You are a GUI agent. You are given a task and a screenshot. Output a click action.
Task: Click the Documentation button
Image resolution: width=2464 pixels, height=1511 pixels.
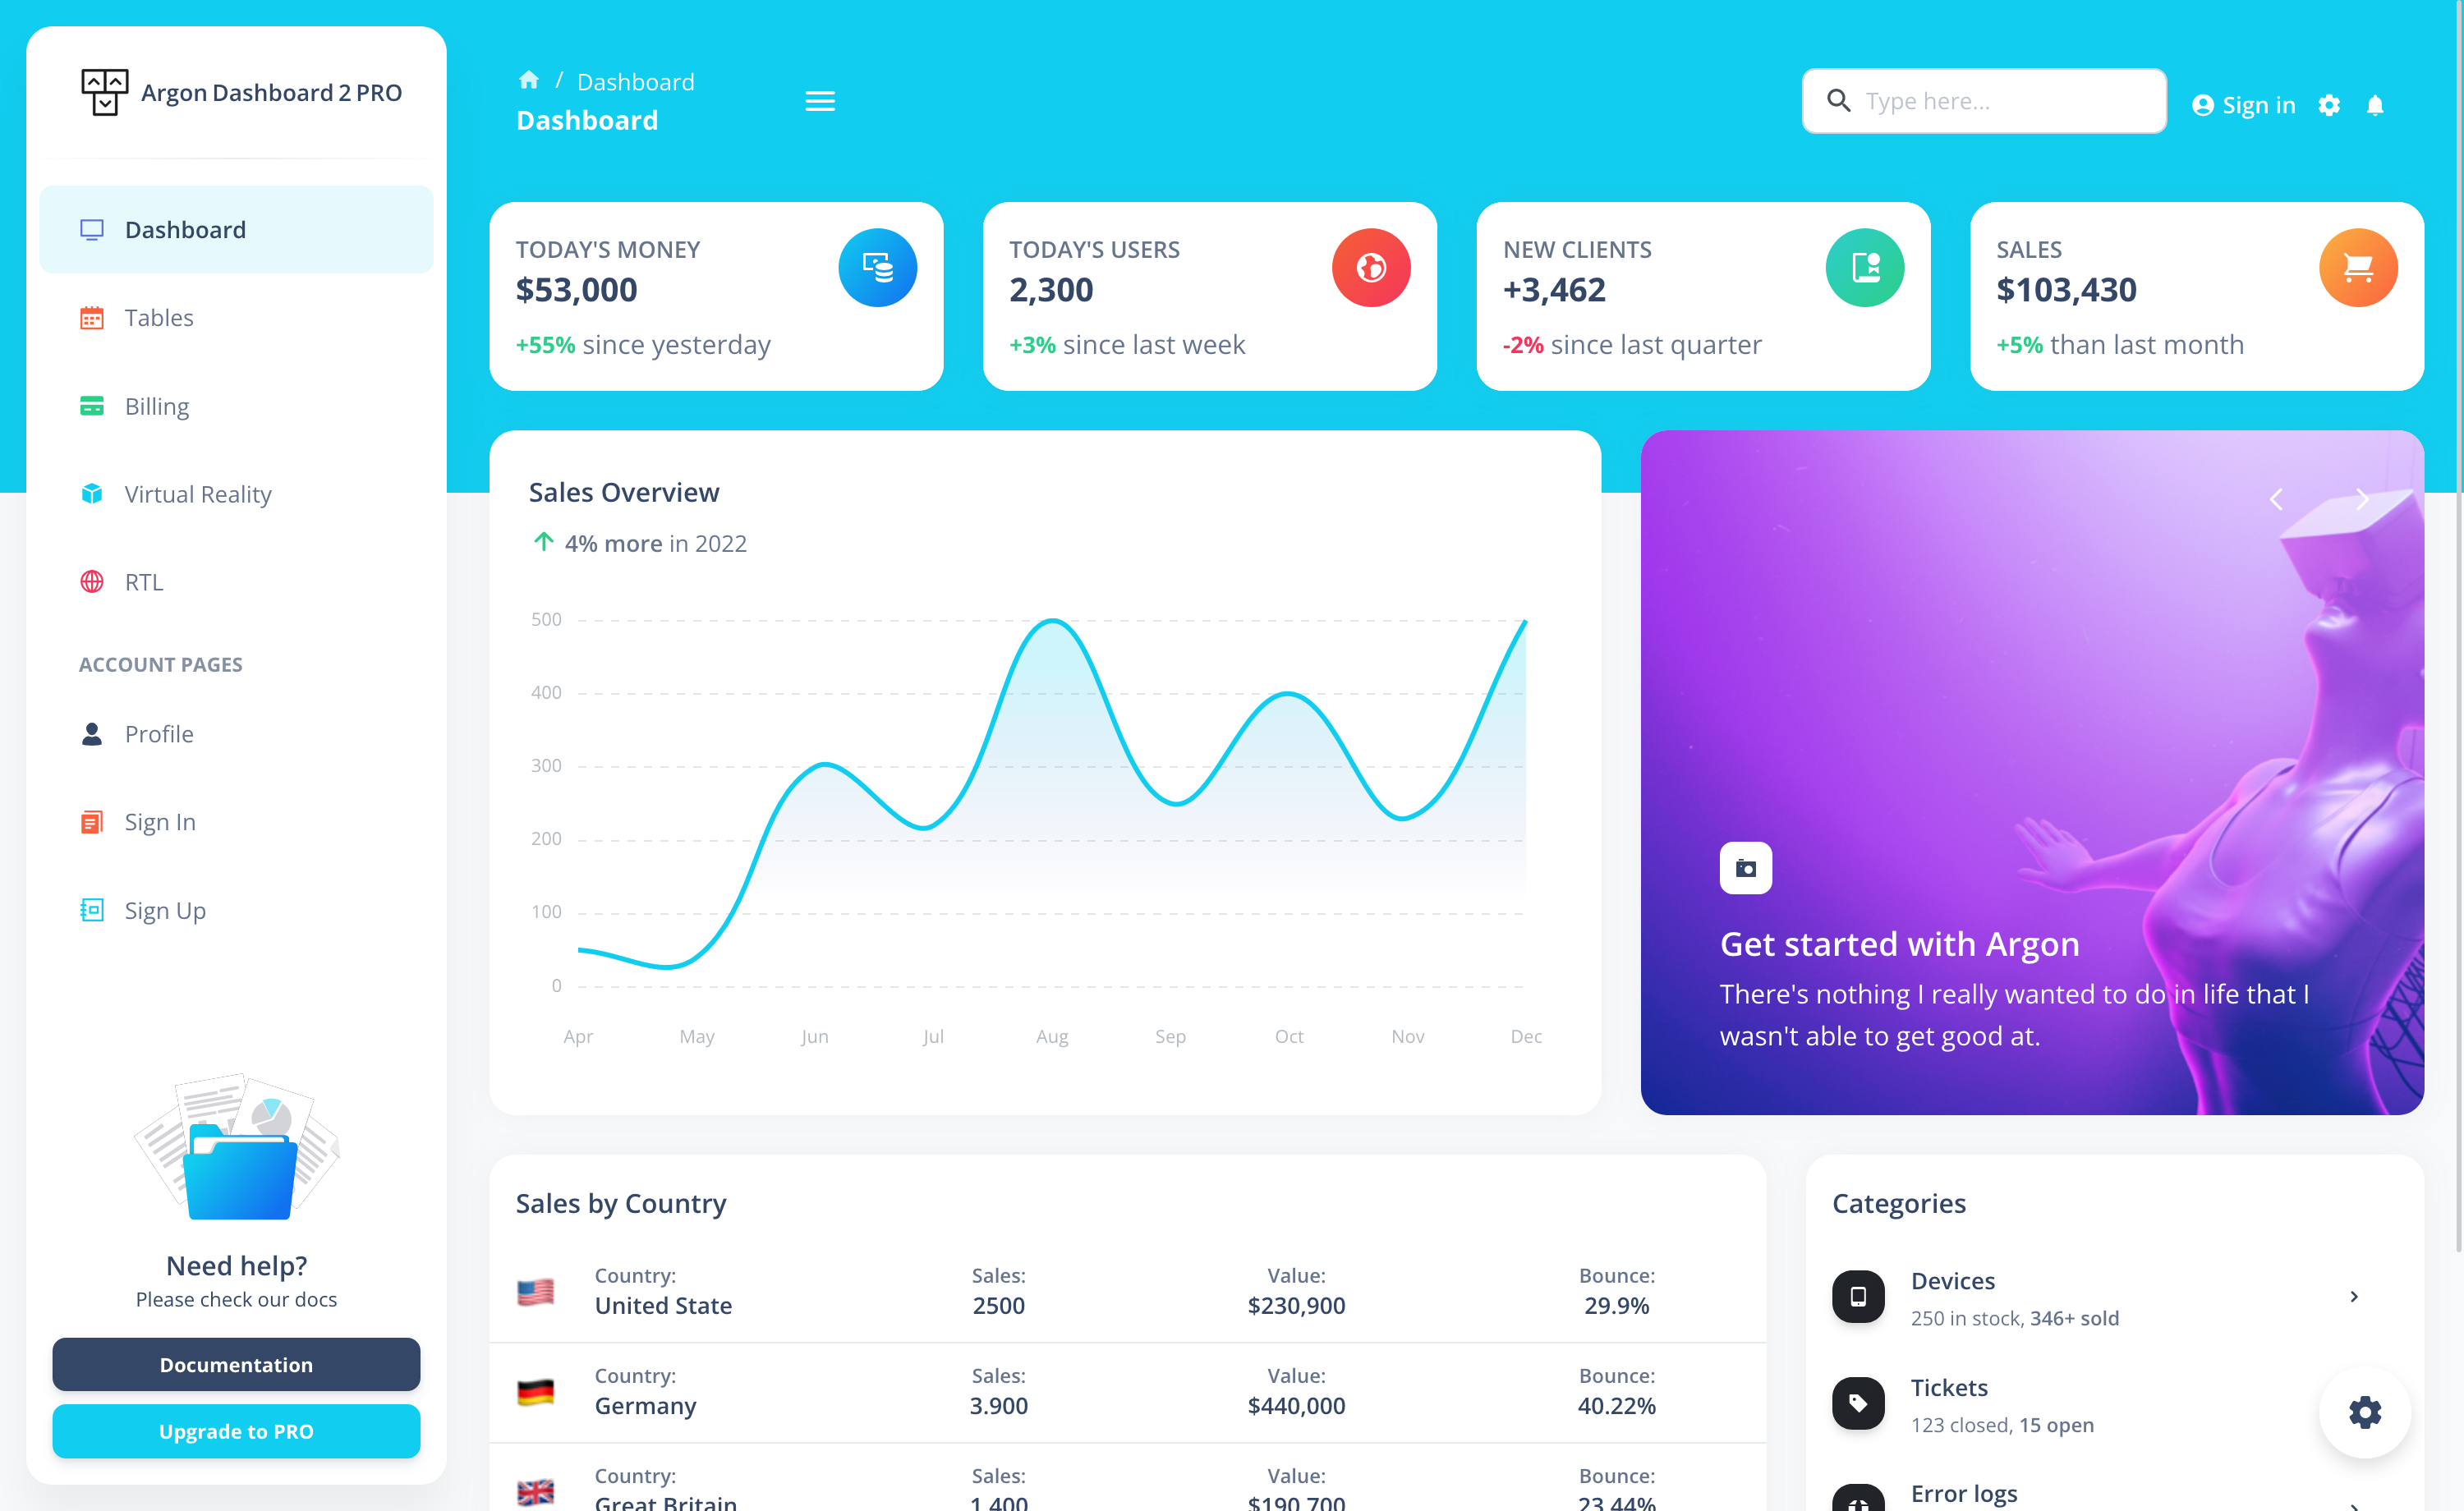click(236, 1365)
